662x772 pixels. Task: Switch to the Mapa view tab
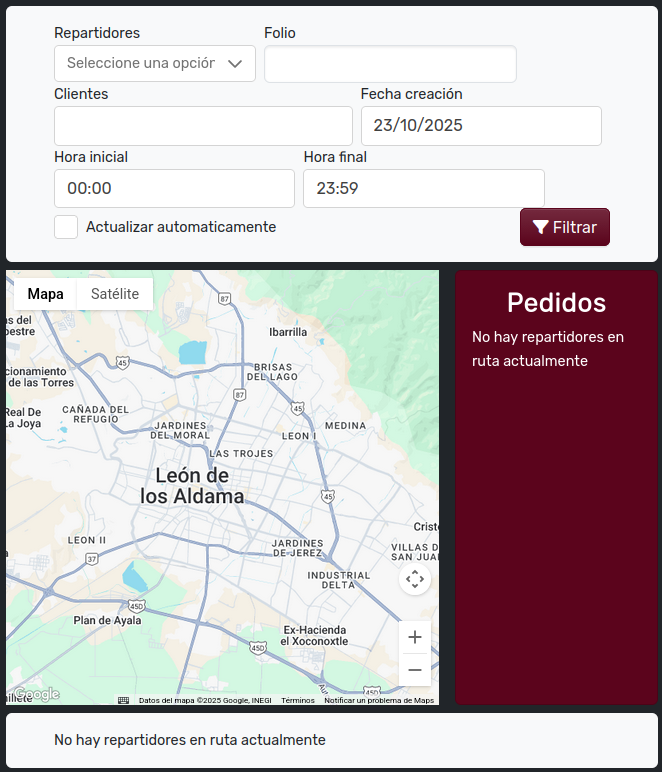[x=46, y=294]
